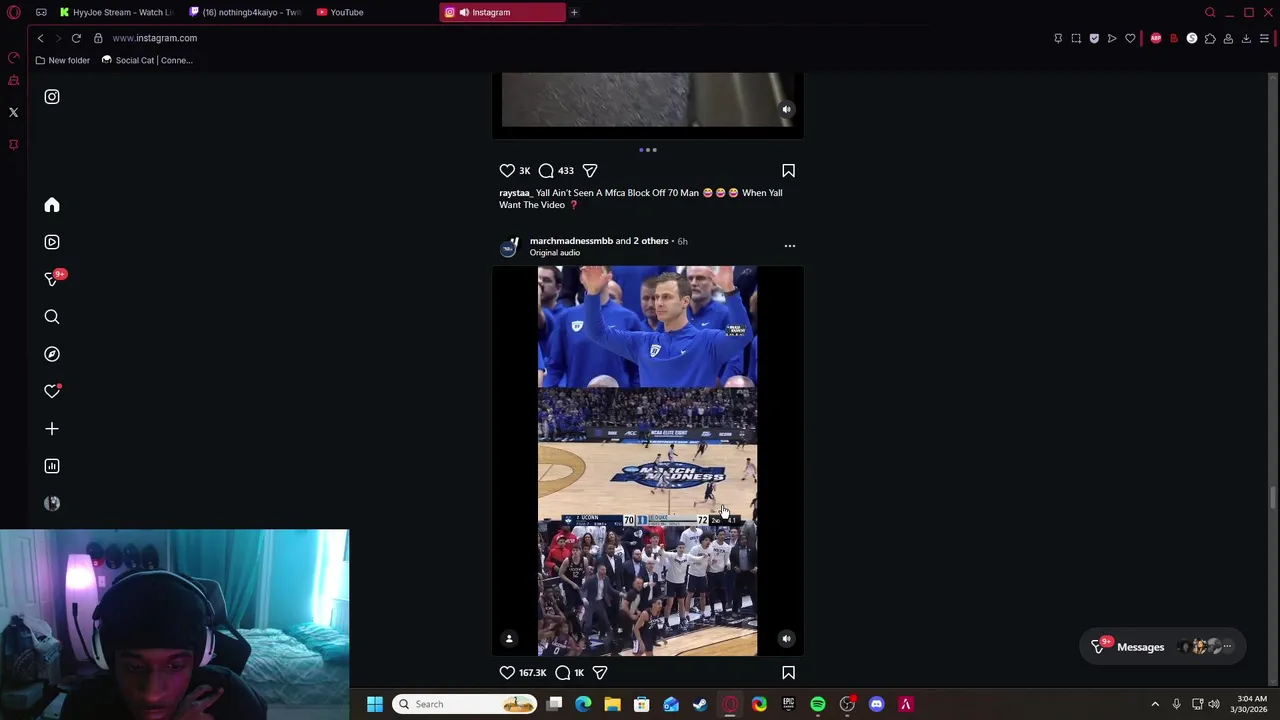This screenshot has height=720, width=1280.
Task: Toggle sound on the top video
Action: 786,109
